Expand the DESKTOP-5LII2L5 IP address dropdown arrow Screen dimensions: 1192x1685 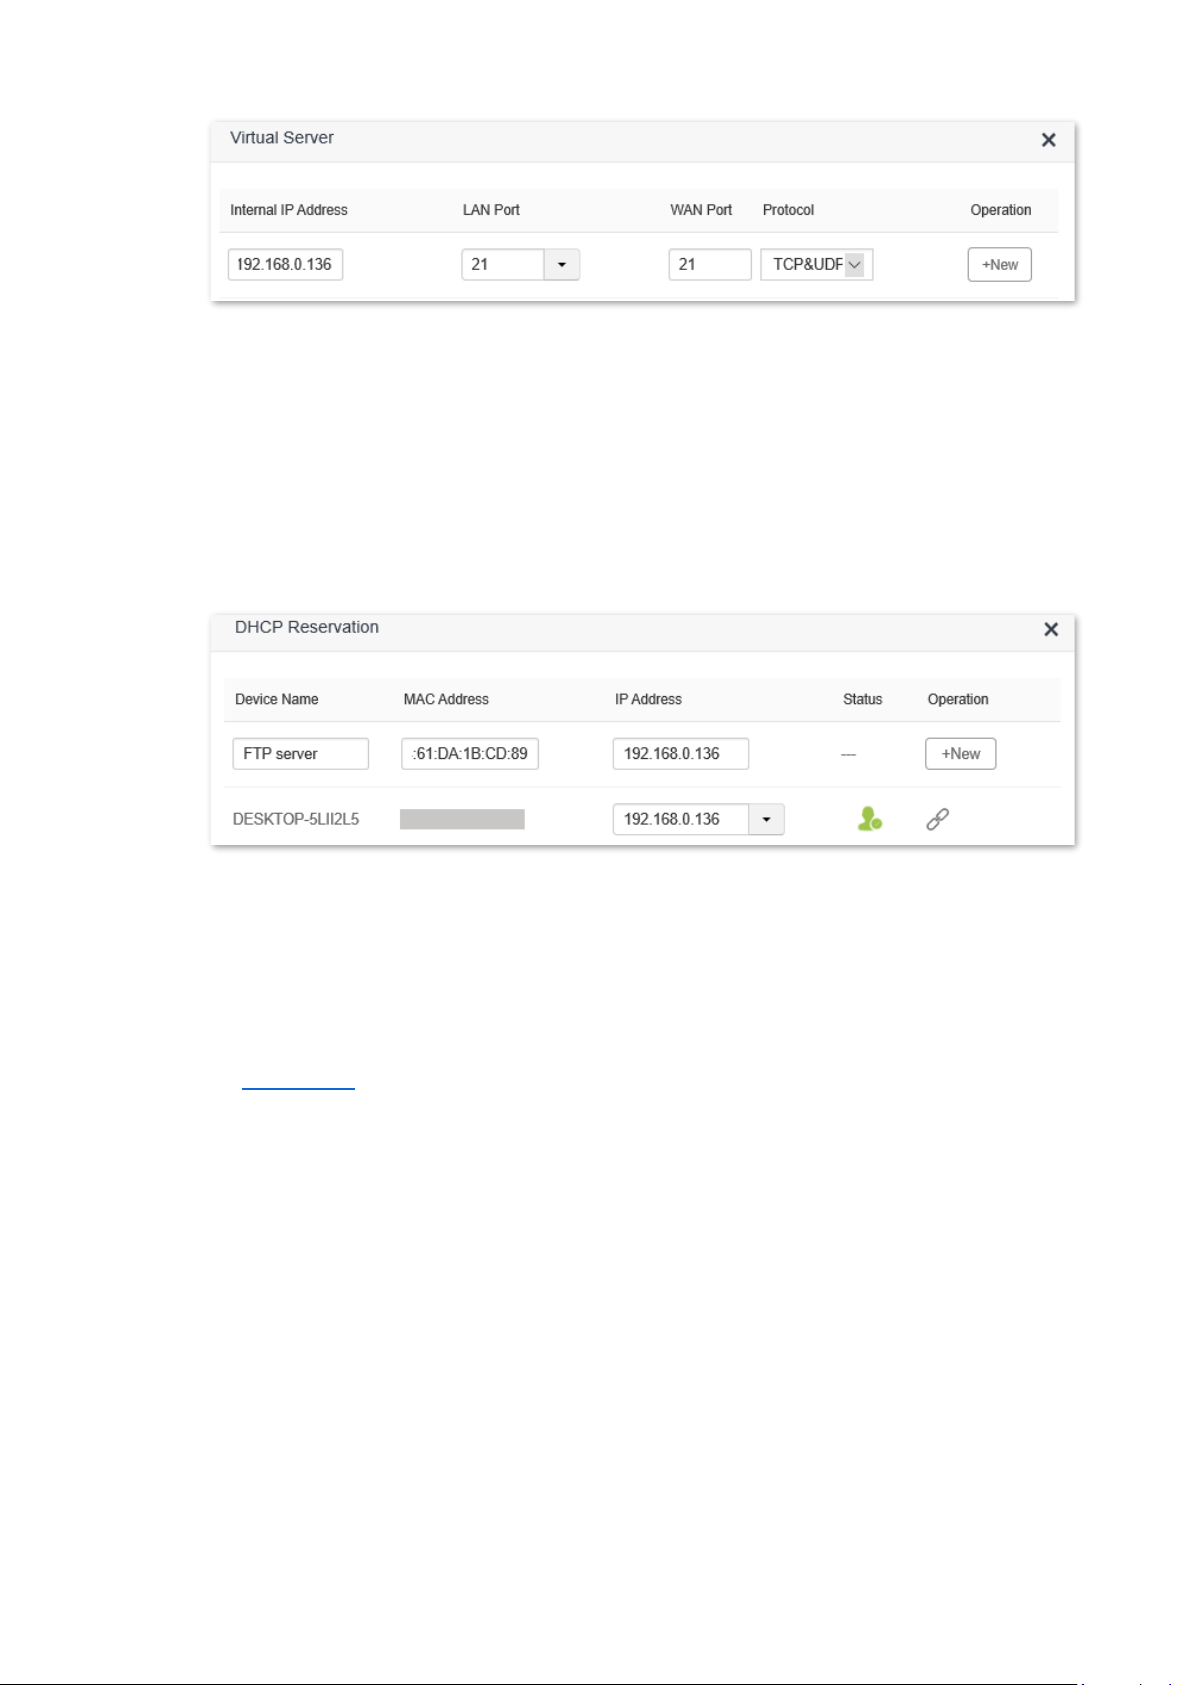(x=766, y=819)
